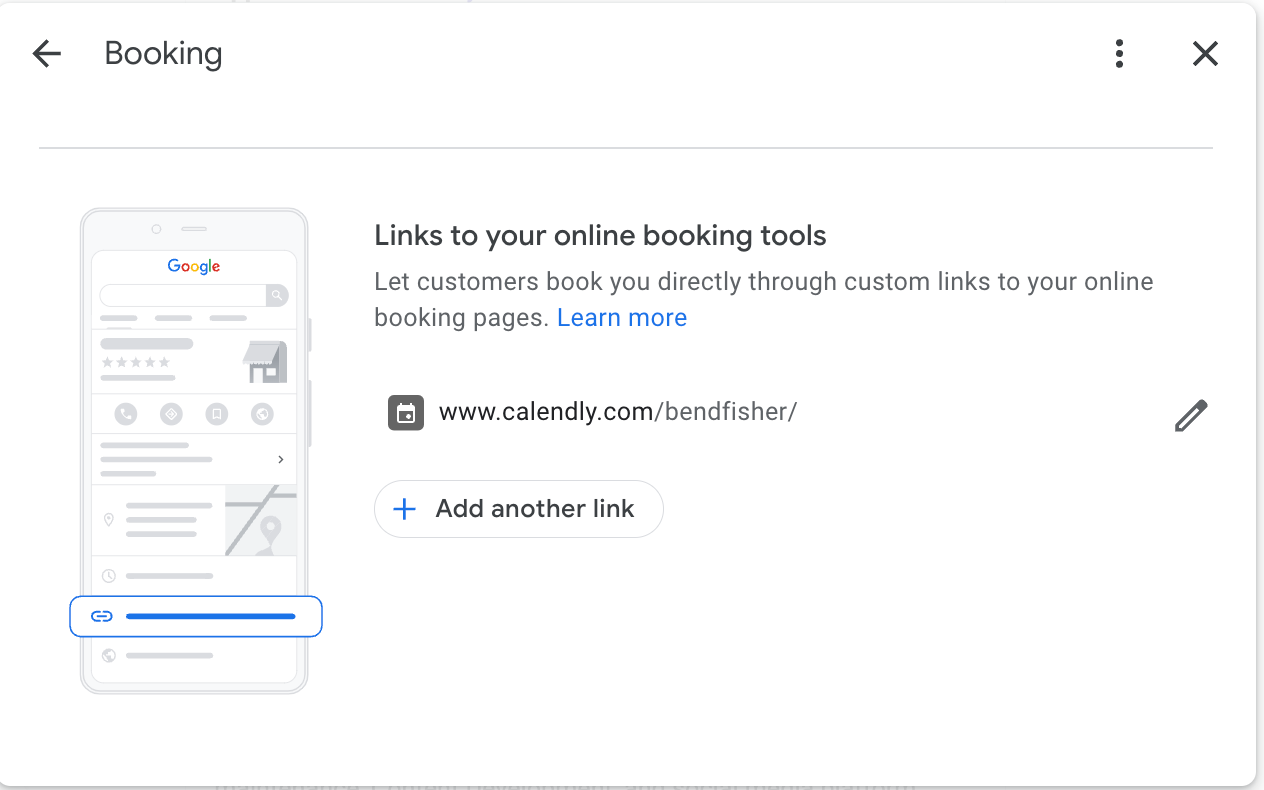Click the map thumbnail in the phone illustration

[x=261, y=520]
